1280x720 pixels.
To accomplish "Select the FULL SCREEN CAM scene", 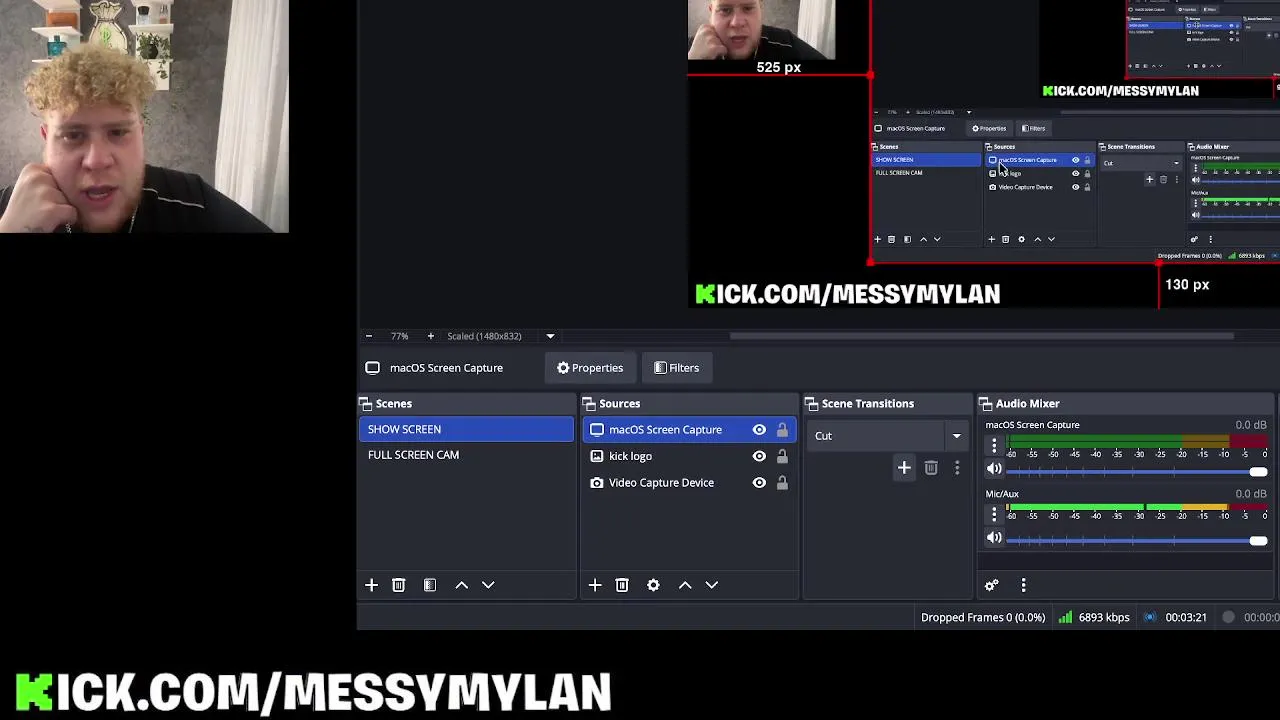I will click(x=466, y=455).
